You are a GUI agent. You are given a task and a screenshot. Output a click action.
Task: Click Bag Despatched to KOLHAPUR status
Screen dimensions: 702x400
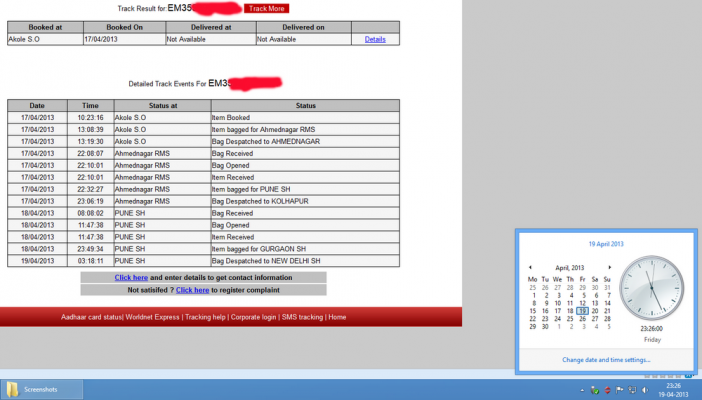(305, 202)
